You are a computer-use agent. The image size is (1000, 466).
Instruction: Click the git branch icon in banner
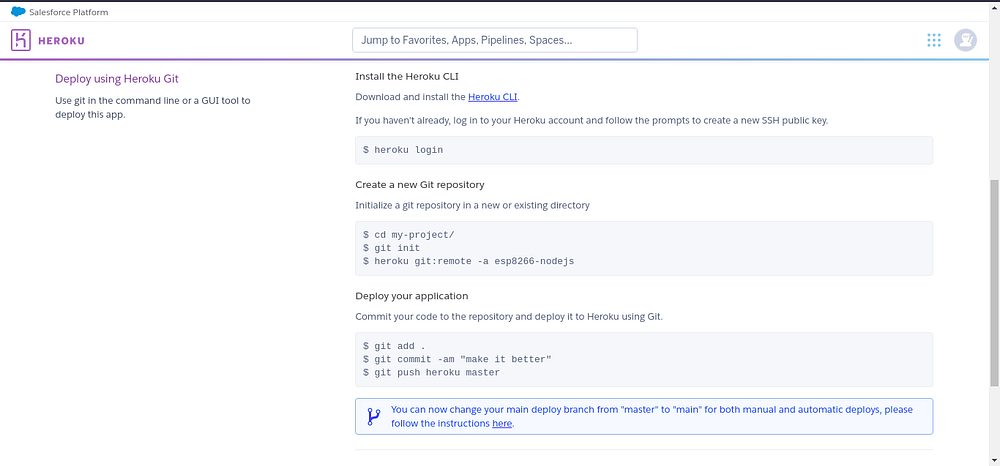pos(374,416)
